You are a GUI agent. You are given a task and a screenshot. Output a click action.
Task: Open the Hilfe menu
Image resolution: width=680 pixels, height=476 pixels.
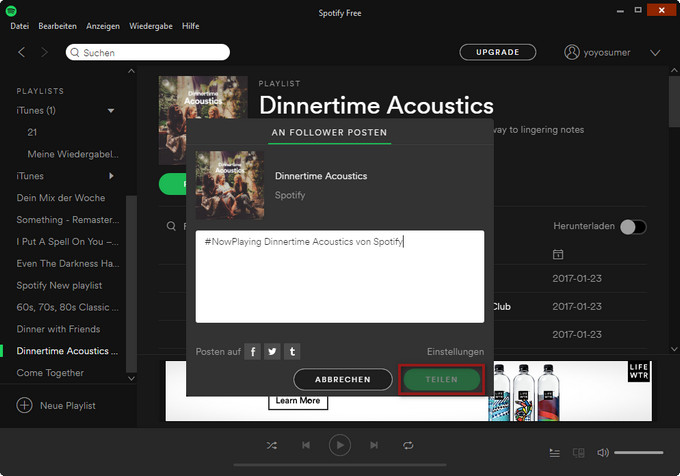point(190,26)
